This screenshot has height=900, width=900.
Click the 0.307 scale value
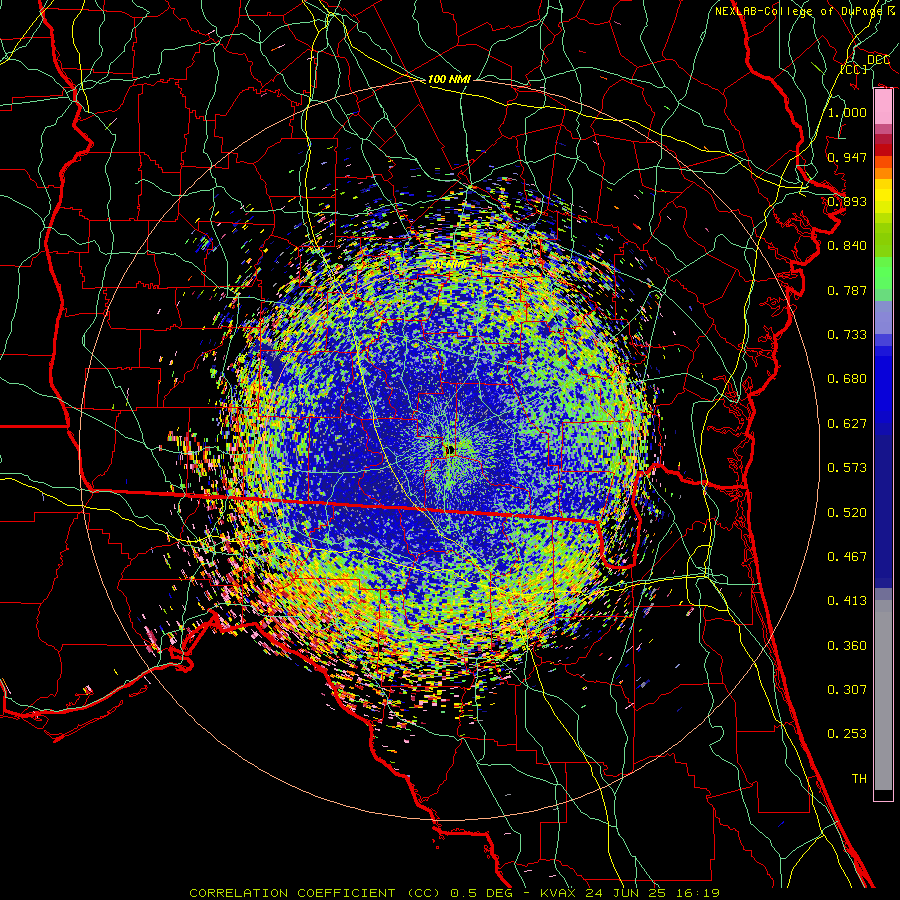847,690
